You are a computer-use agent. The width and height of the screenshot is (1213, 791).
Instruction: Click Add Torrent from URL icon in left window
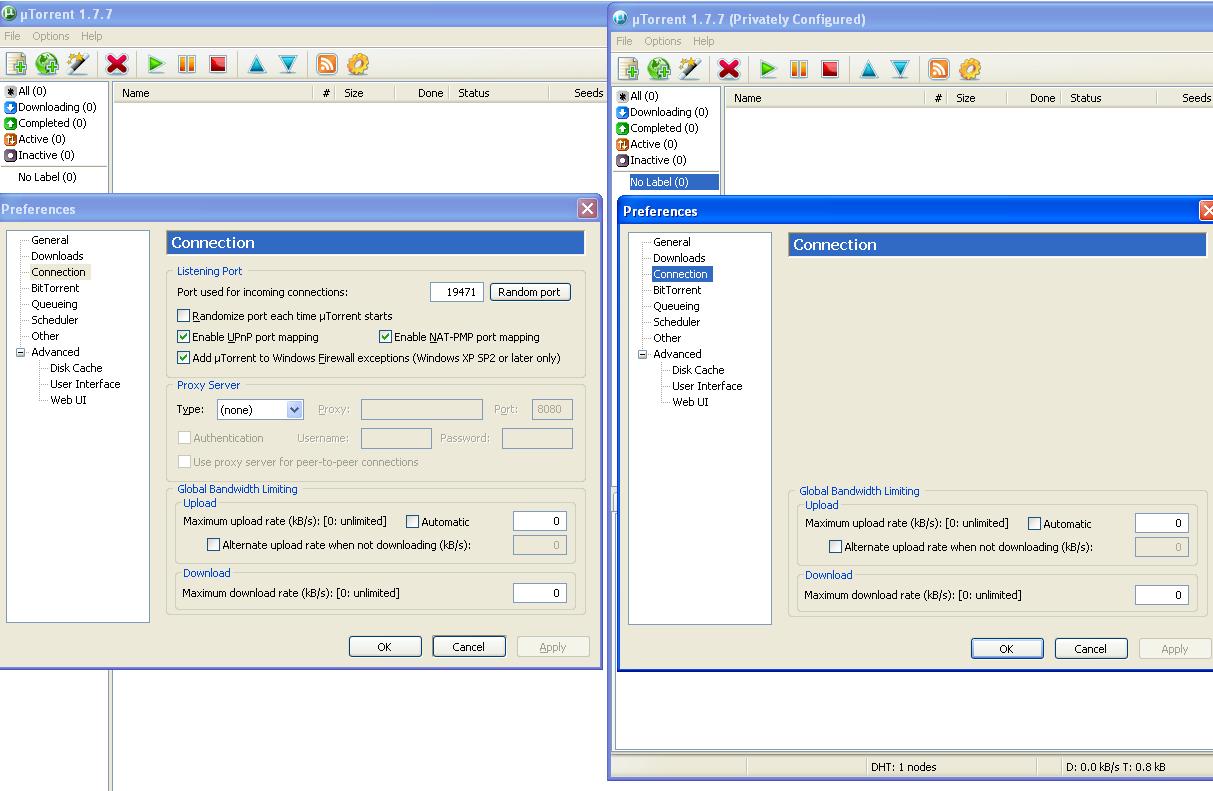click(x=47, y=64)
